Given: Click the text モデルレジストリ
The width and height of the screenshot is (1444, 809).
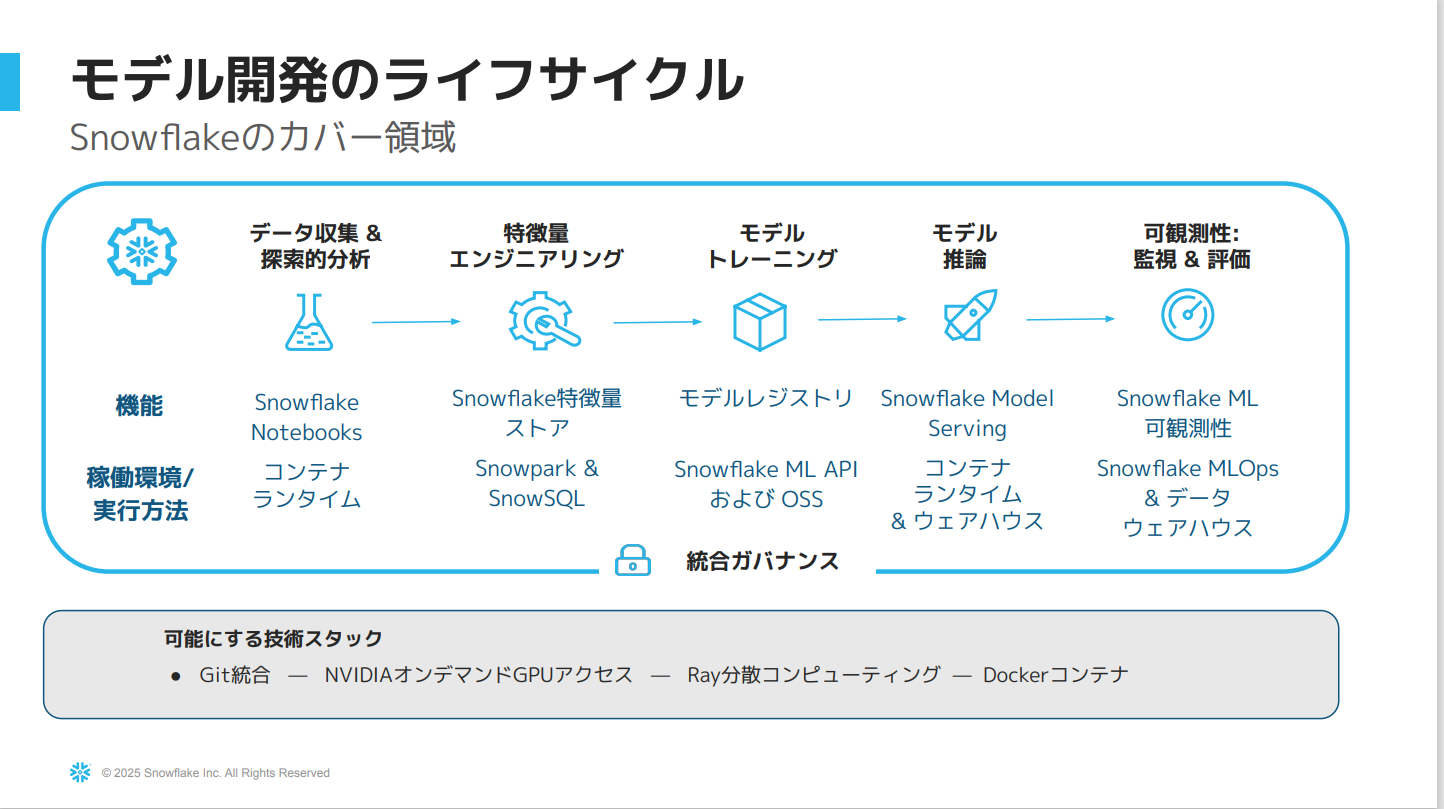Looking at the screenshot, I should (x=766, y=398).
